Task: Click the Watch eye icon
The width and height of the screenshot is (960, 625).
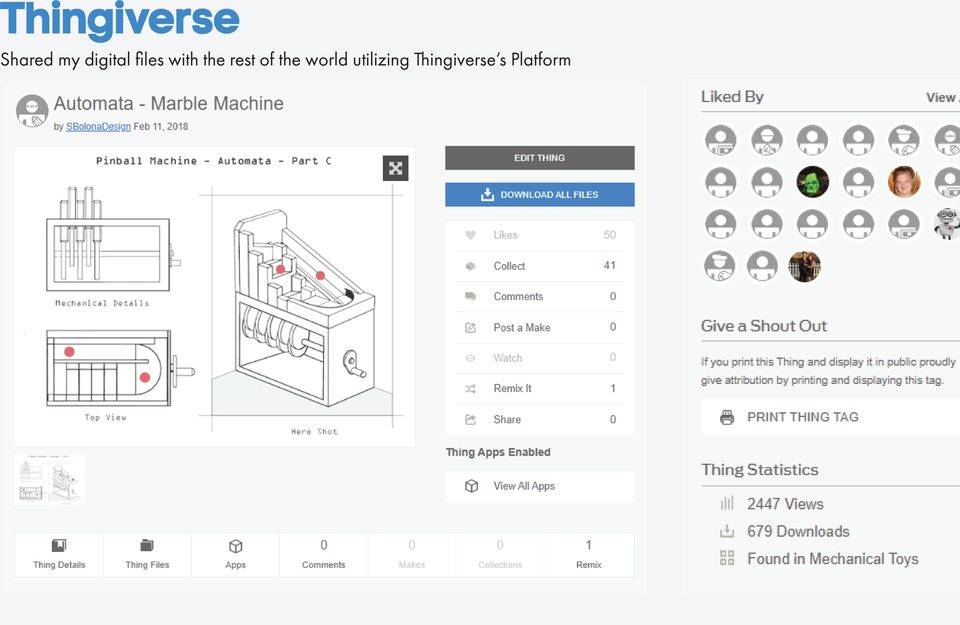Action: [470, 358]
